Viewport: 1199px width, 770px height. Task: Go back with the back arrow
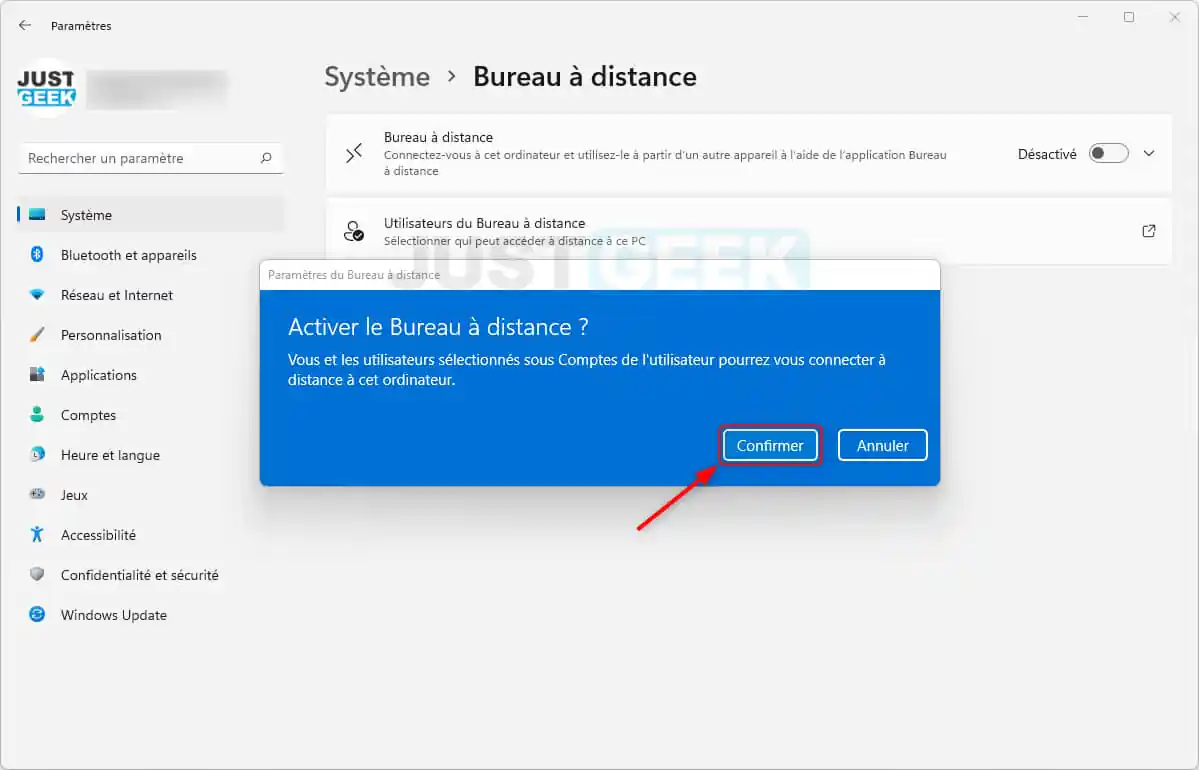pos(24,25)
